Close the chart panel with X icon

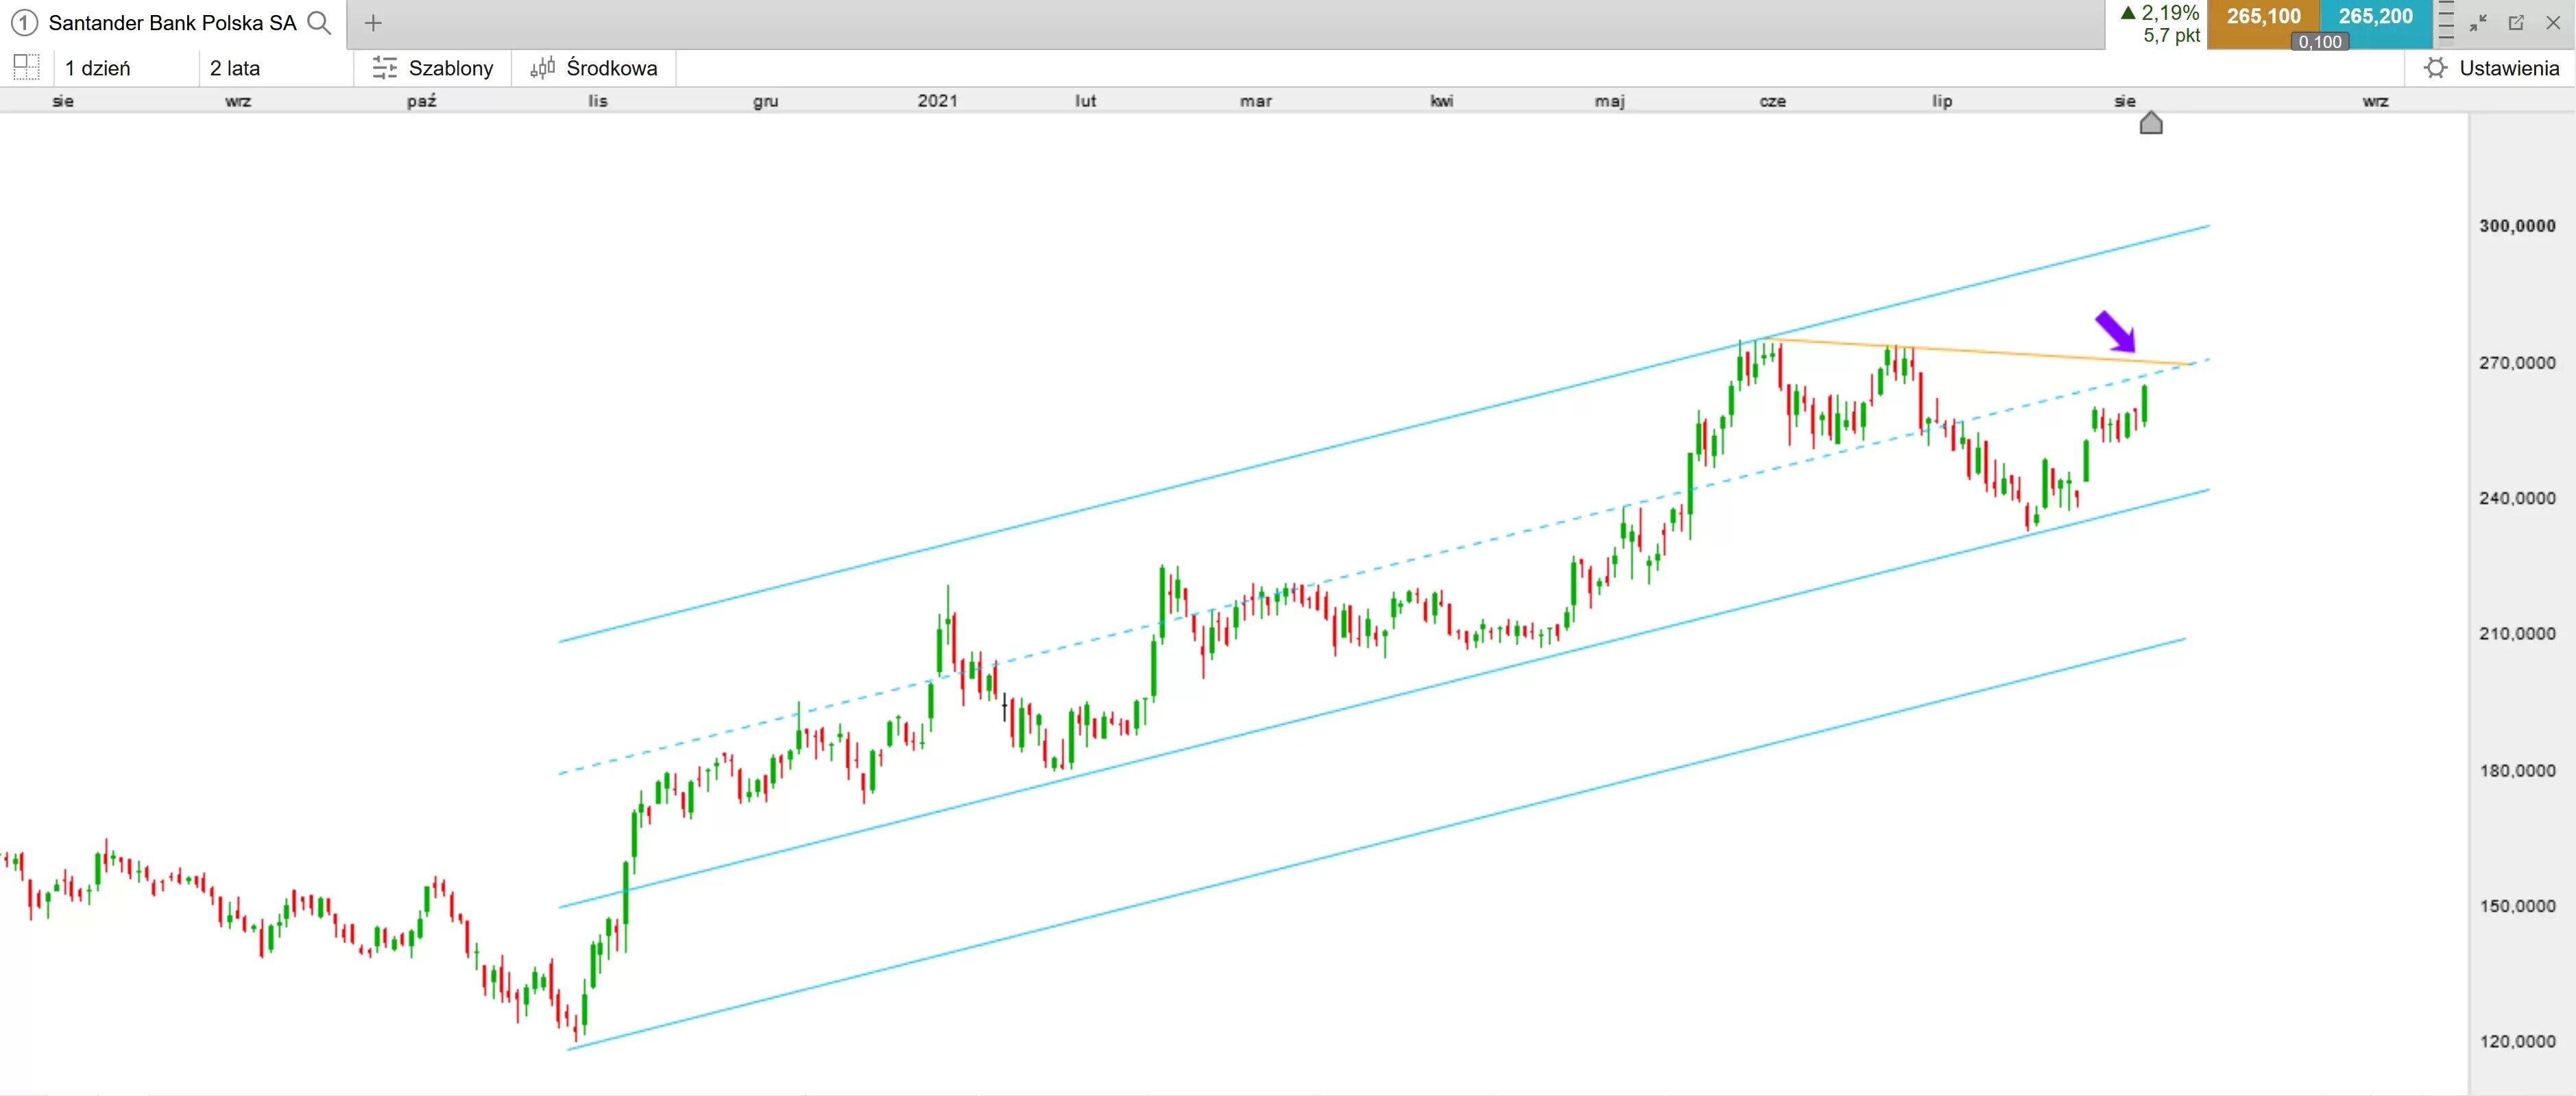(2553, 22)
